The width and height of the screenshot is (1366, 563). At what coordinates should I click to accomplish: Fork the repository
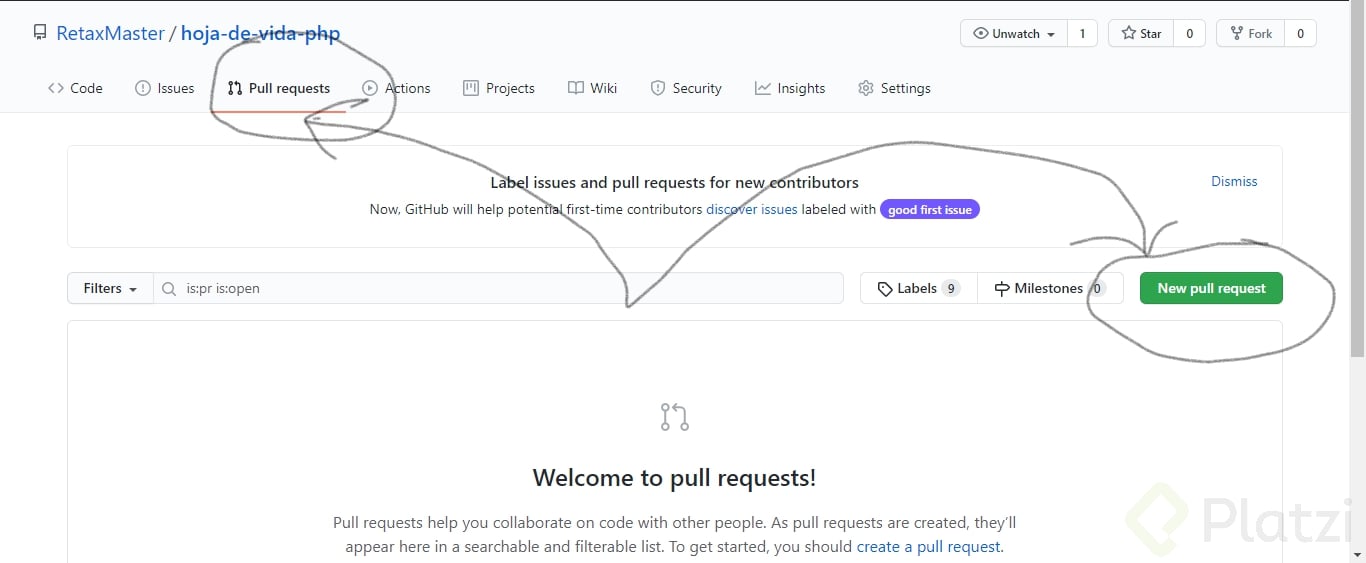pyautogui.click(x=1250, y=33)
